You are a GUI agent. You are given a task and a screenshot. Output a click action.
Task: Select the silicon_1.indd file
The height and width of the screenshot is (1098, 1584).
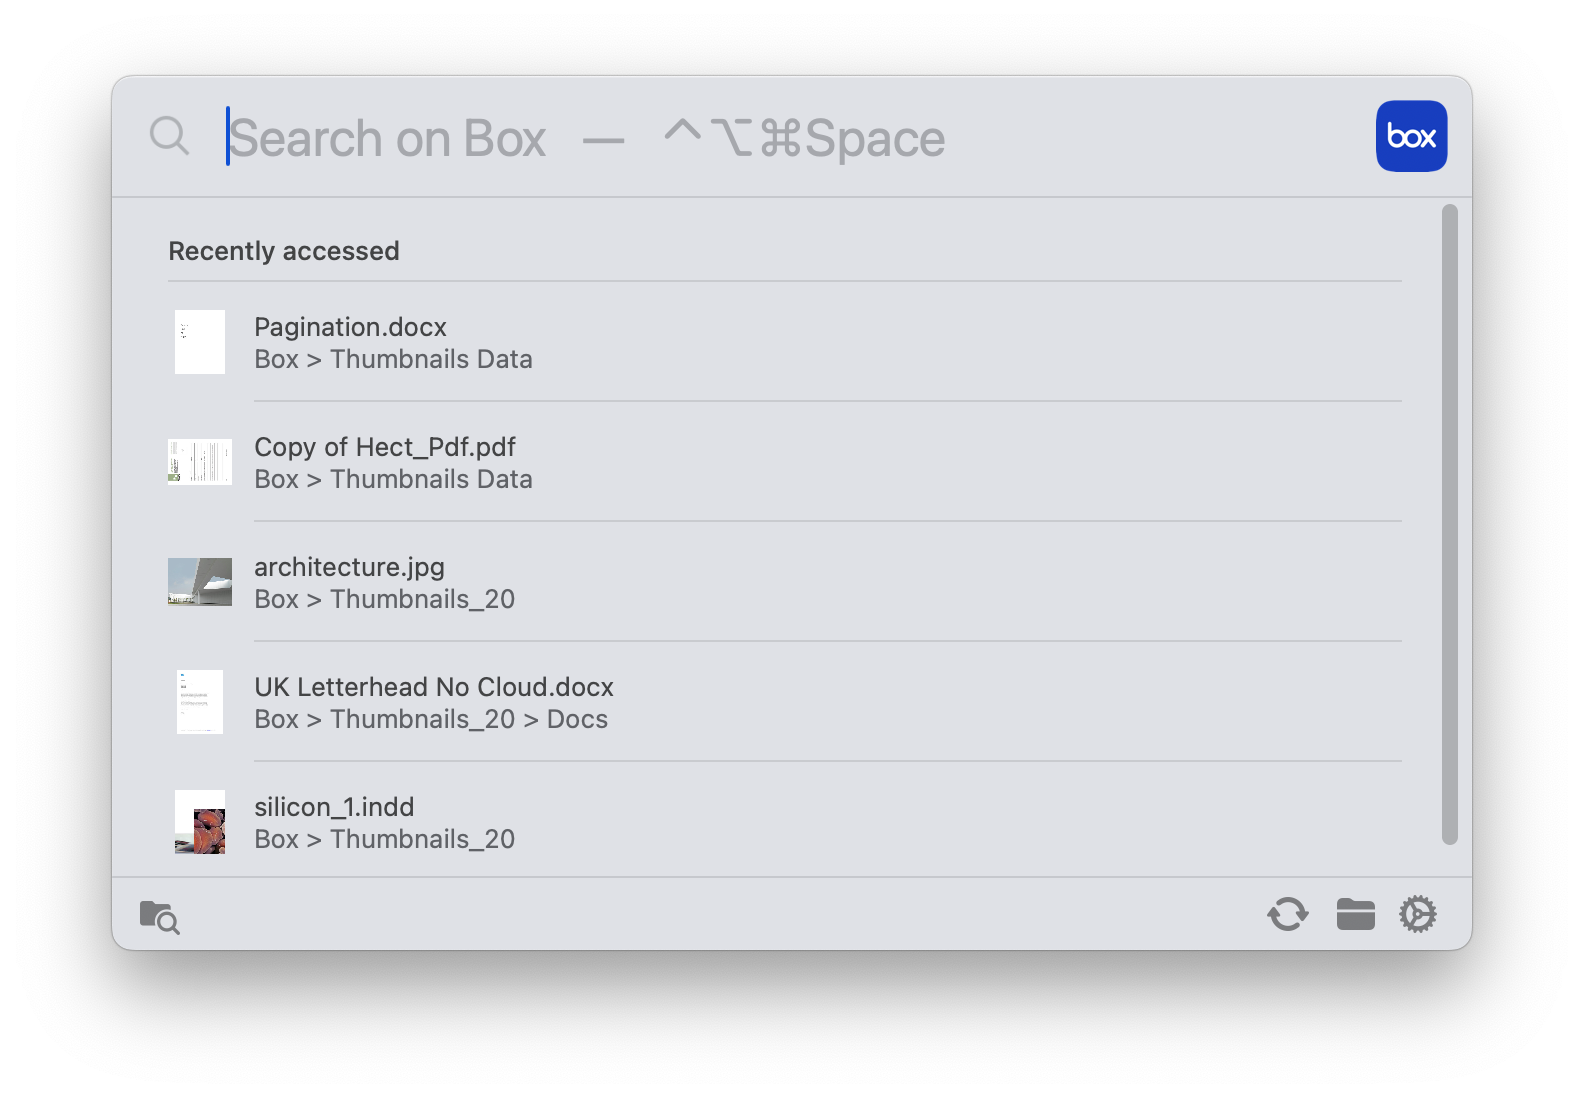coord(334,807)
